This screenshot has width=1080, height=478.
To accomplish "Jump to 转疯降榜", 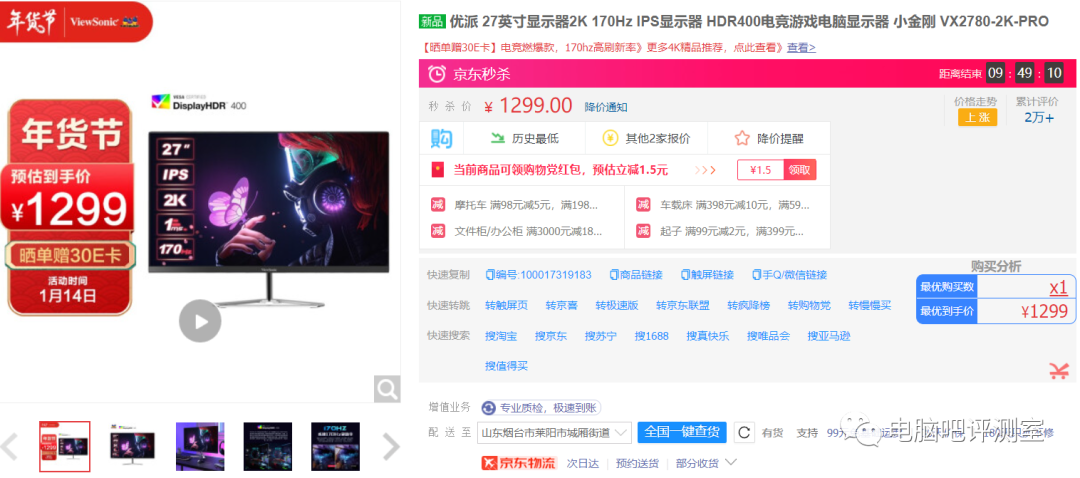I will pos(749,306).
